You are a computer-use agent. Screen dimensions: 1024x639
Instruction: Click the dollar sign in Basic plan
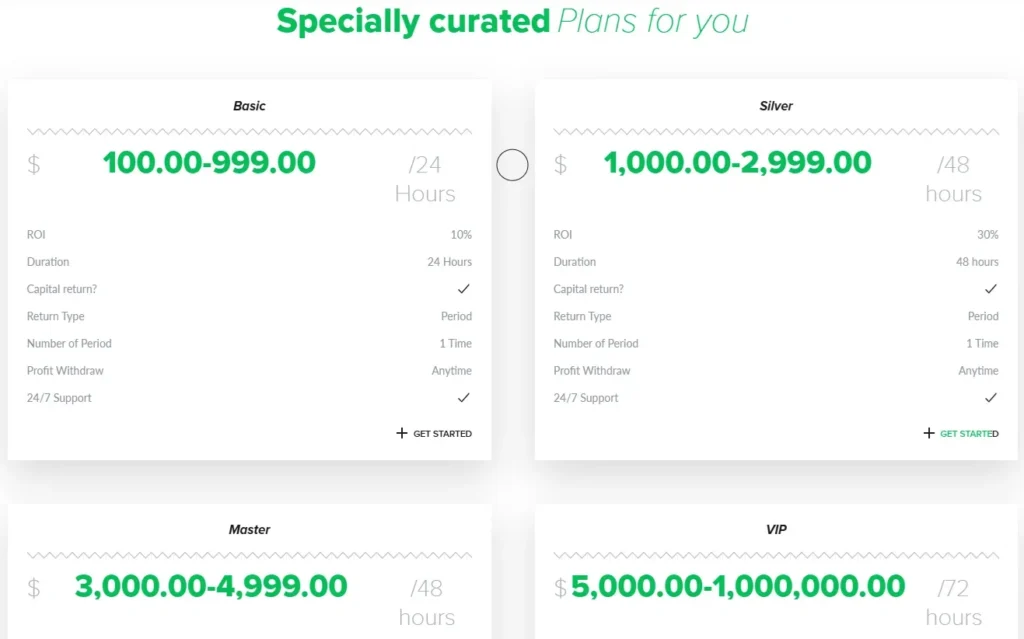click(x=34, y=165)
